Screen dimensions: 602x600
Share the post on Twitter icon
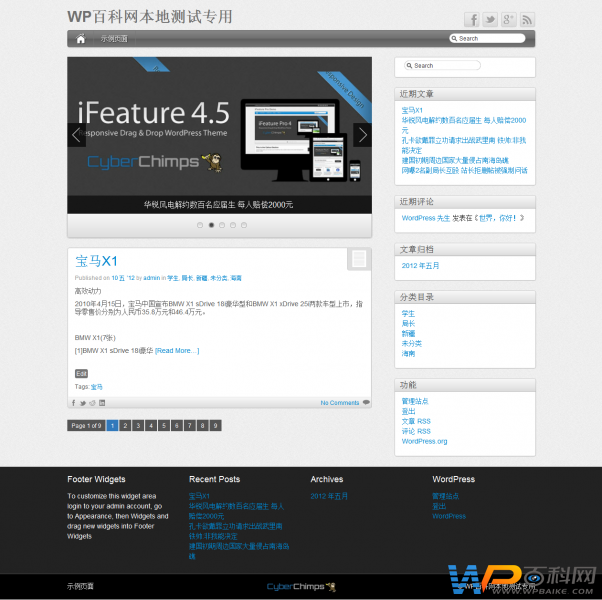point(83,403)
